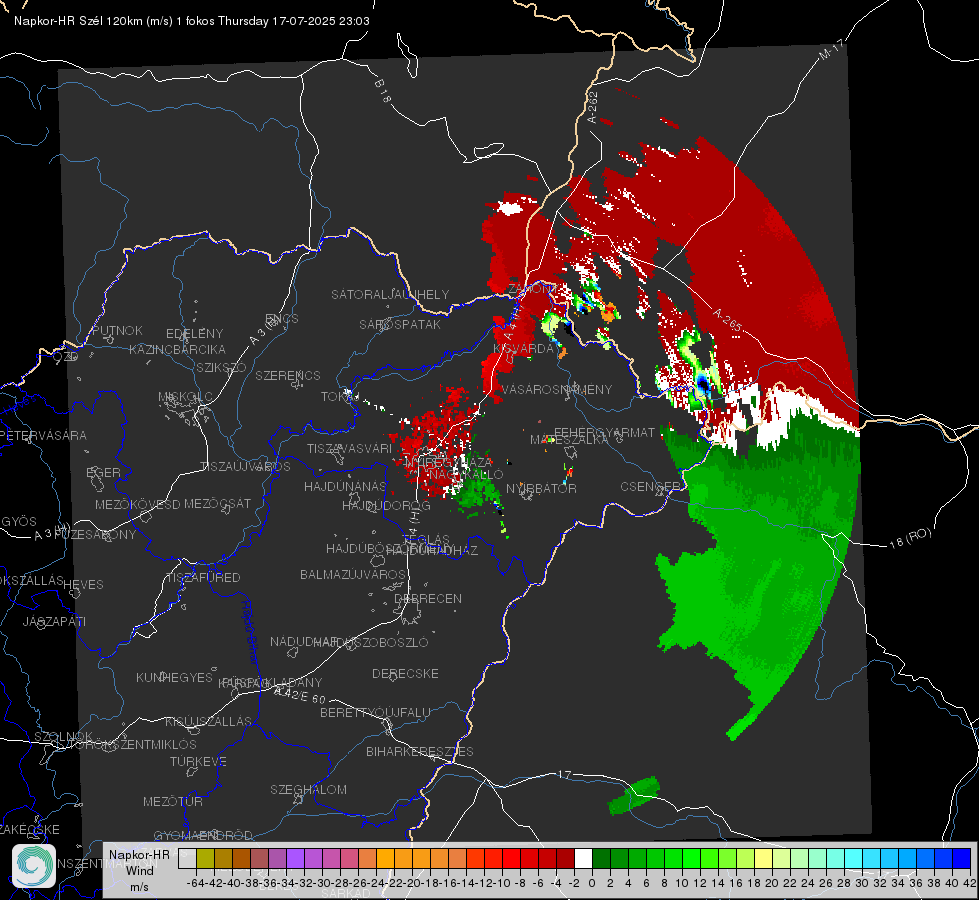Click the cyan swatch in the wind legend

point(853,858)
